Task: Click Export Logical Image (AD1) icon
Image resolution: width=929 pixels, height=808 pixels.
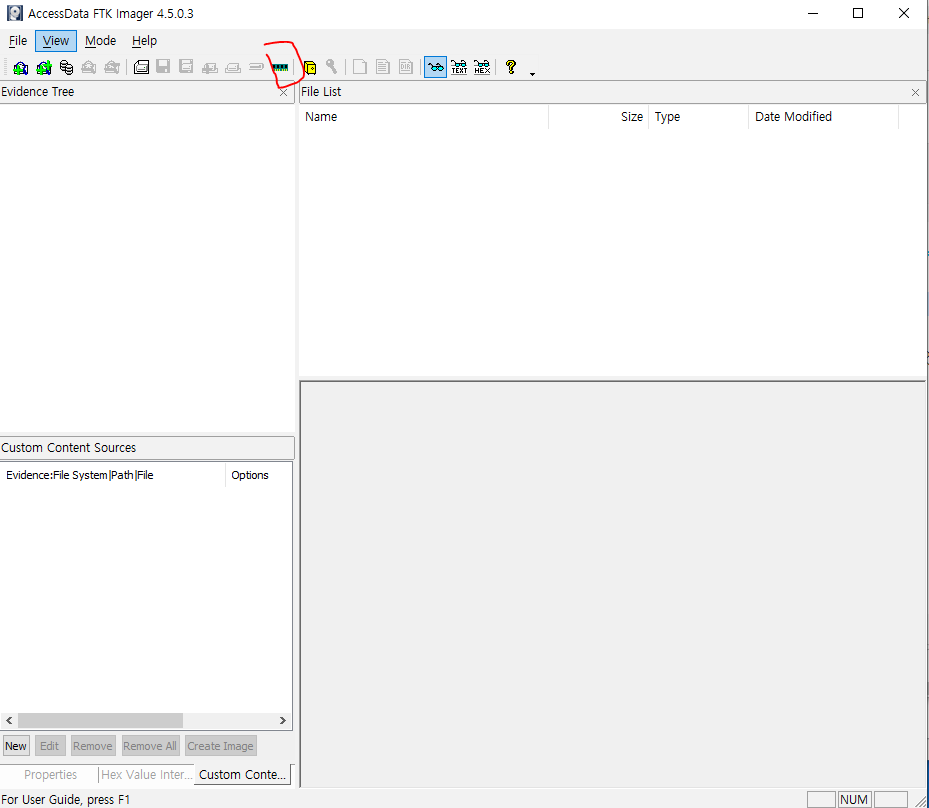Action: pyautogui.click(x=186, y=66)
